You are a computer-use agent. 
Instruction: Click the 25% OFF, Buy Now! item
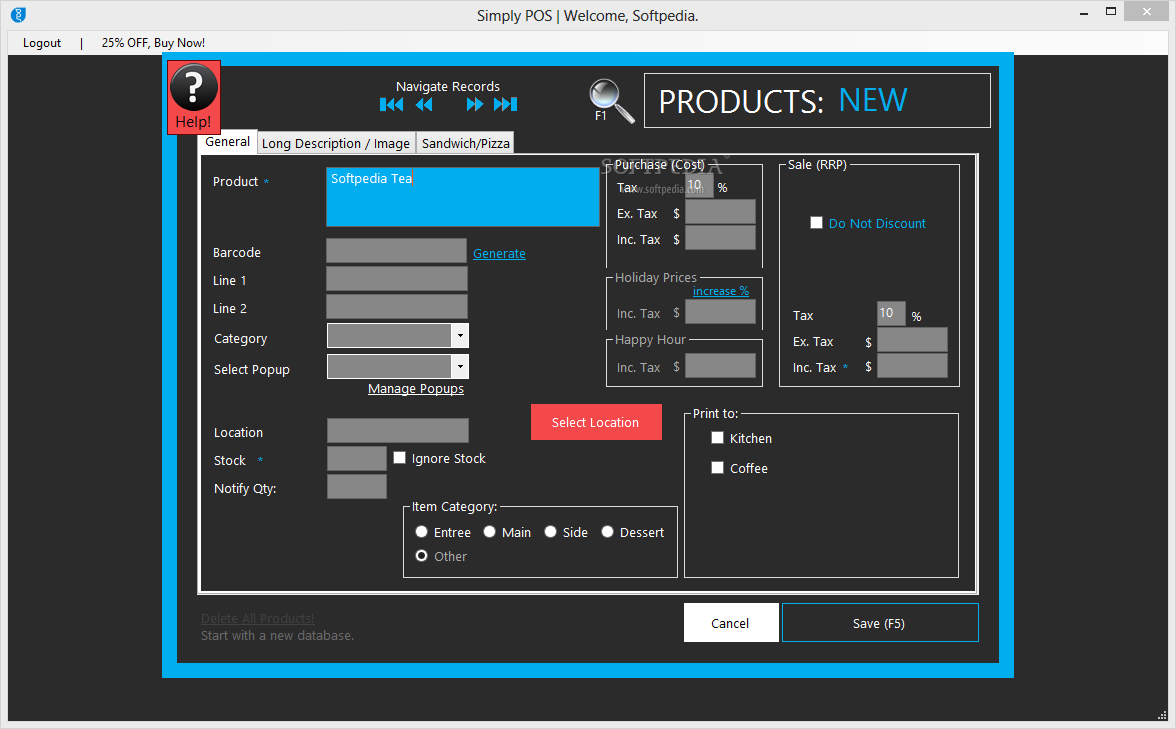point(153,43)
